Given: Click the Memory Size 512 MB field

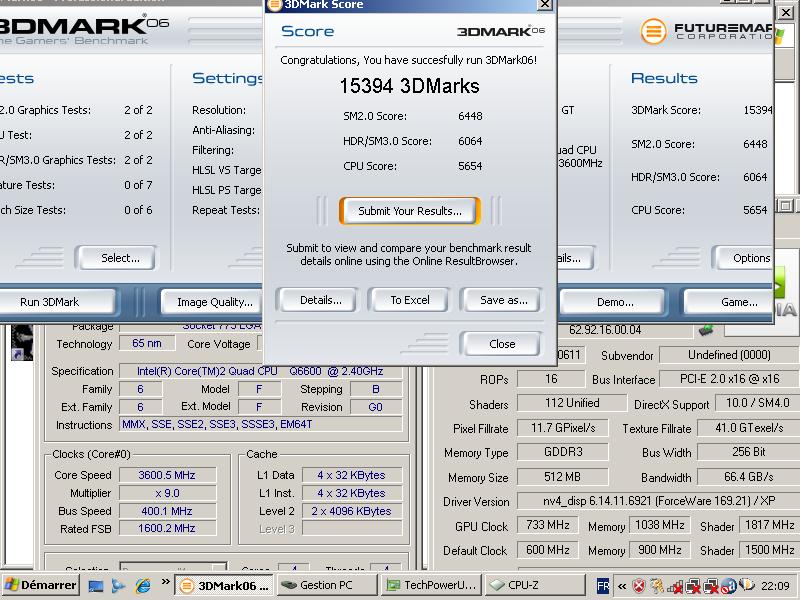Looking at the screenshot, I should pos(563,477).
